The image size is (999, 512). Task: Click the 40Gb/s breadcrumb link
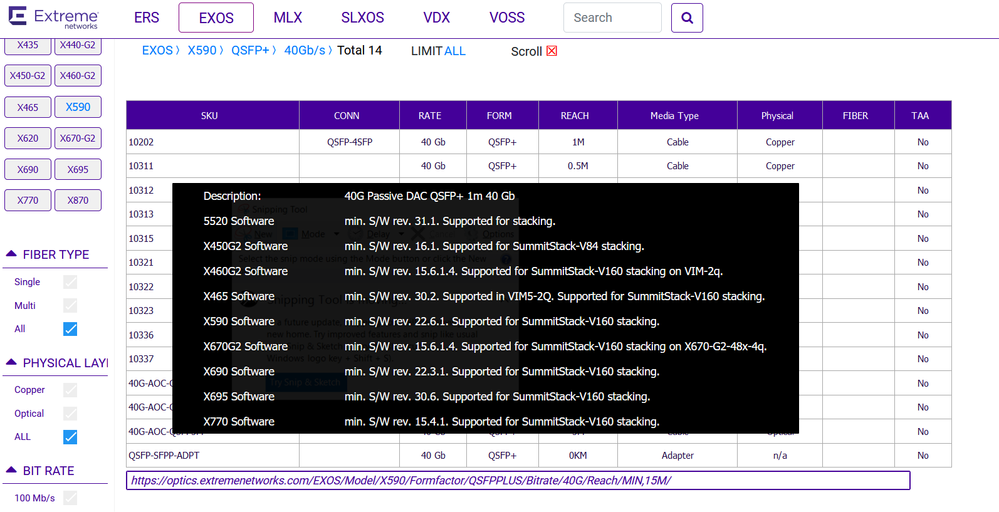tap(305, 50)
